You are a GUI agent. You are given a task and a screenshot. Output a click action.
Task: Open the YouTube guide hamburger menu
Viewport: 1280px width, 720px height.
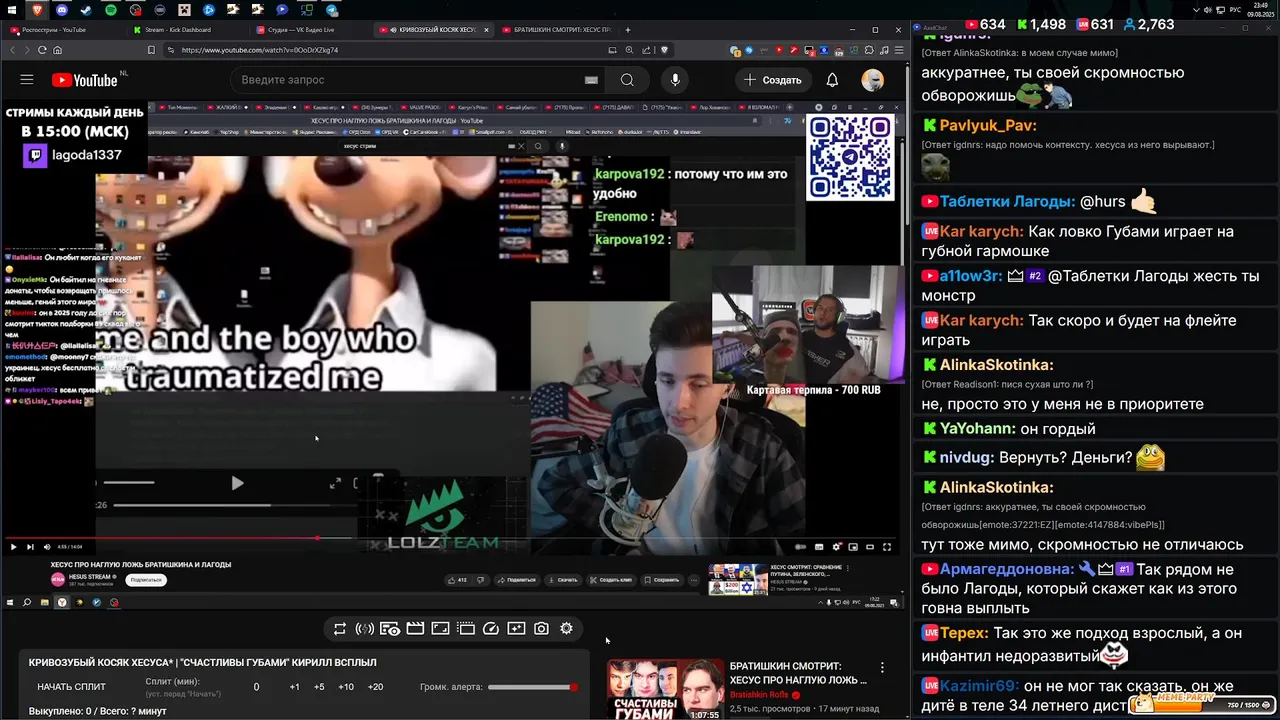(x=27, y=80)
